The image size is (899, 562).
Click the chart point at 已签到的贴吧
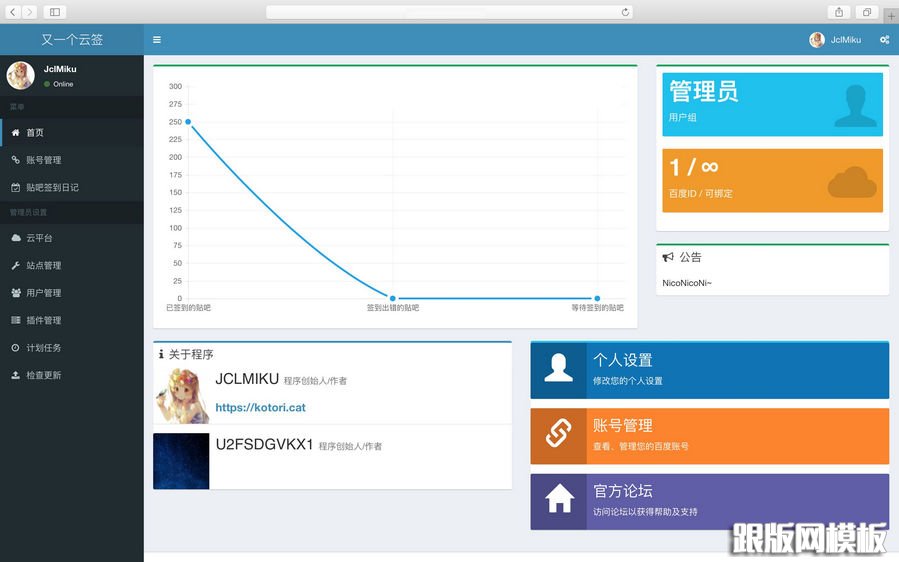[x=188, y=122]
